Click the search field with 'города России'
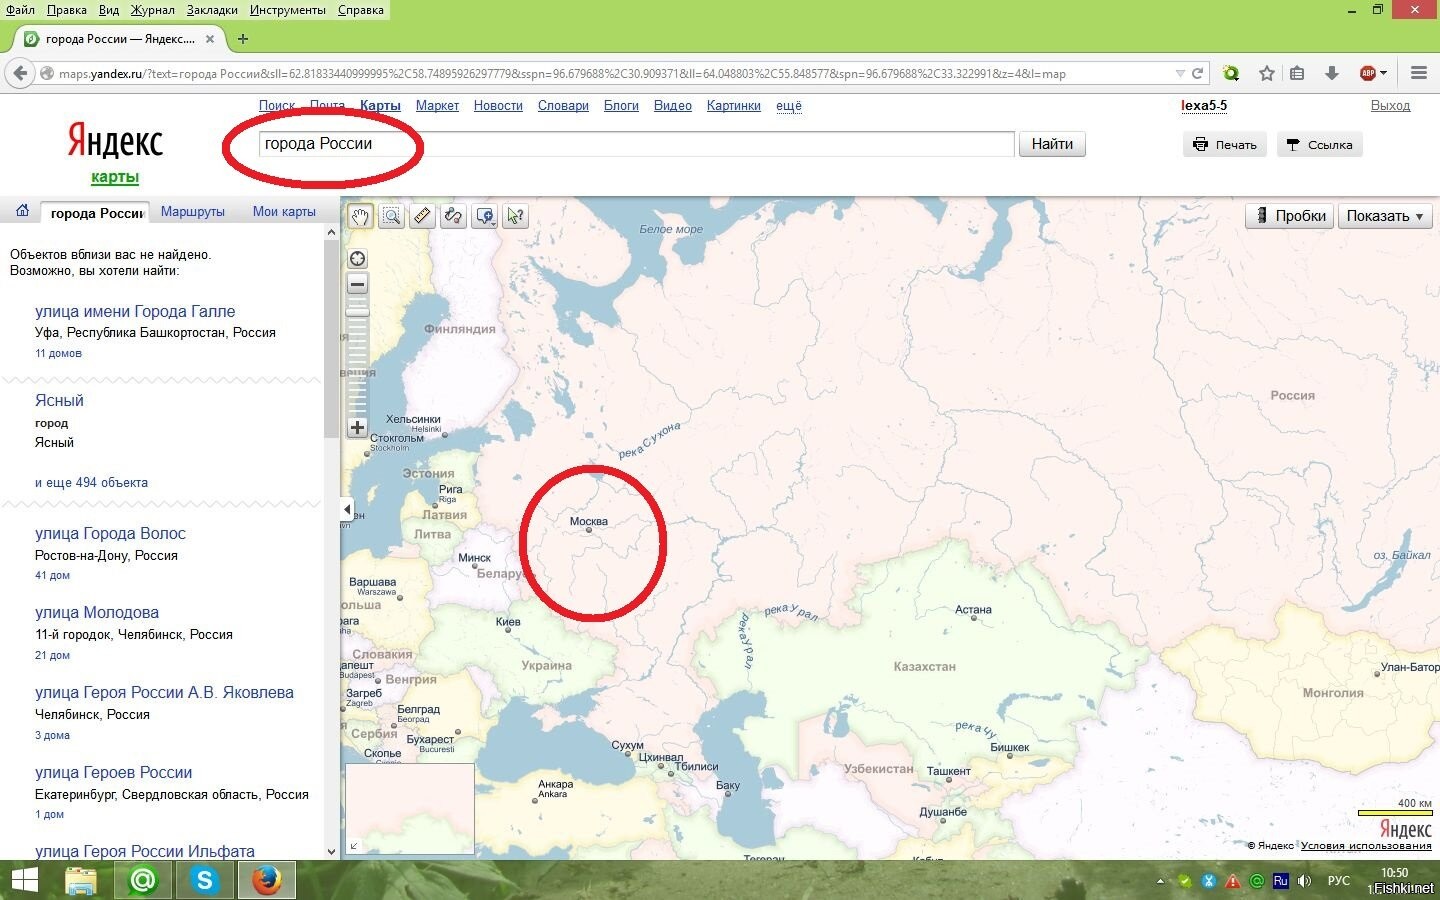 click(636, 144)
